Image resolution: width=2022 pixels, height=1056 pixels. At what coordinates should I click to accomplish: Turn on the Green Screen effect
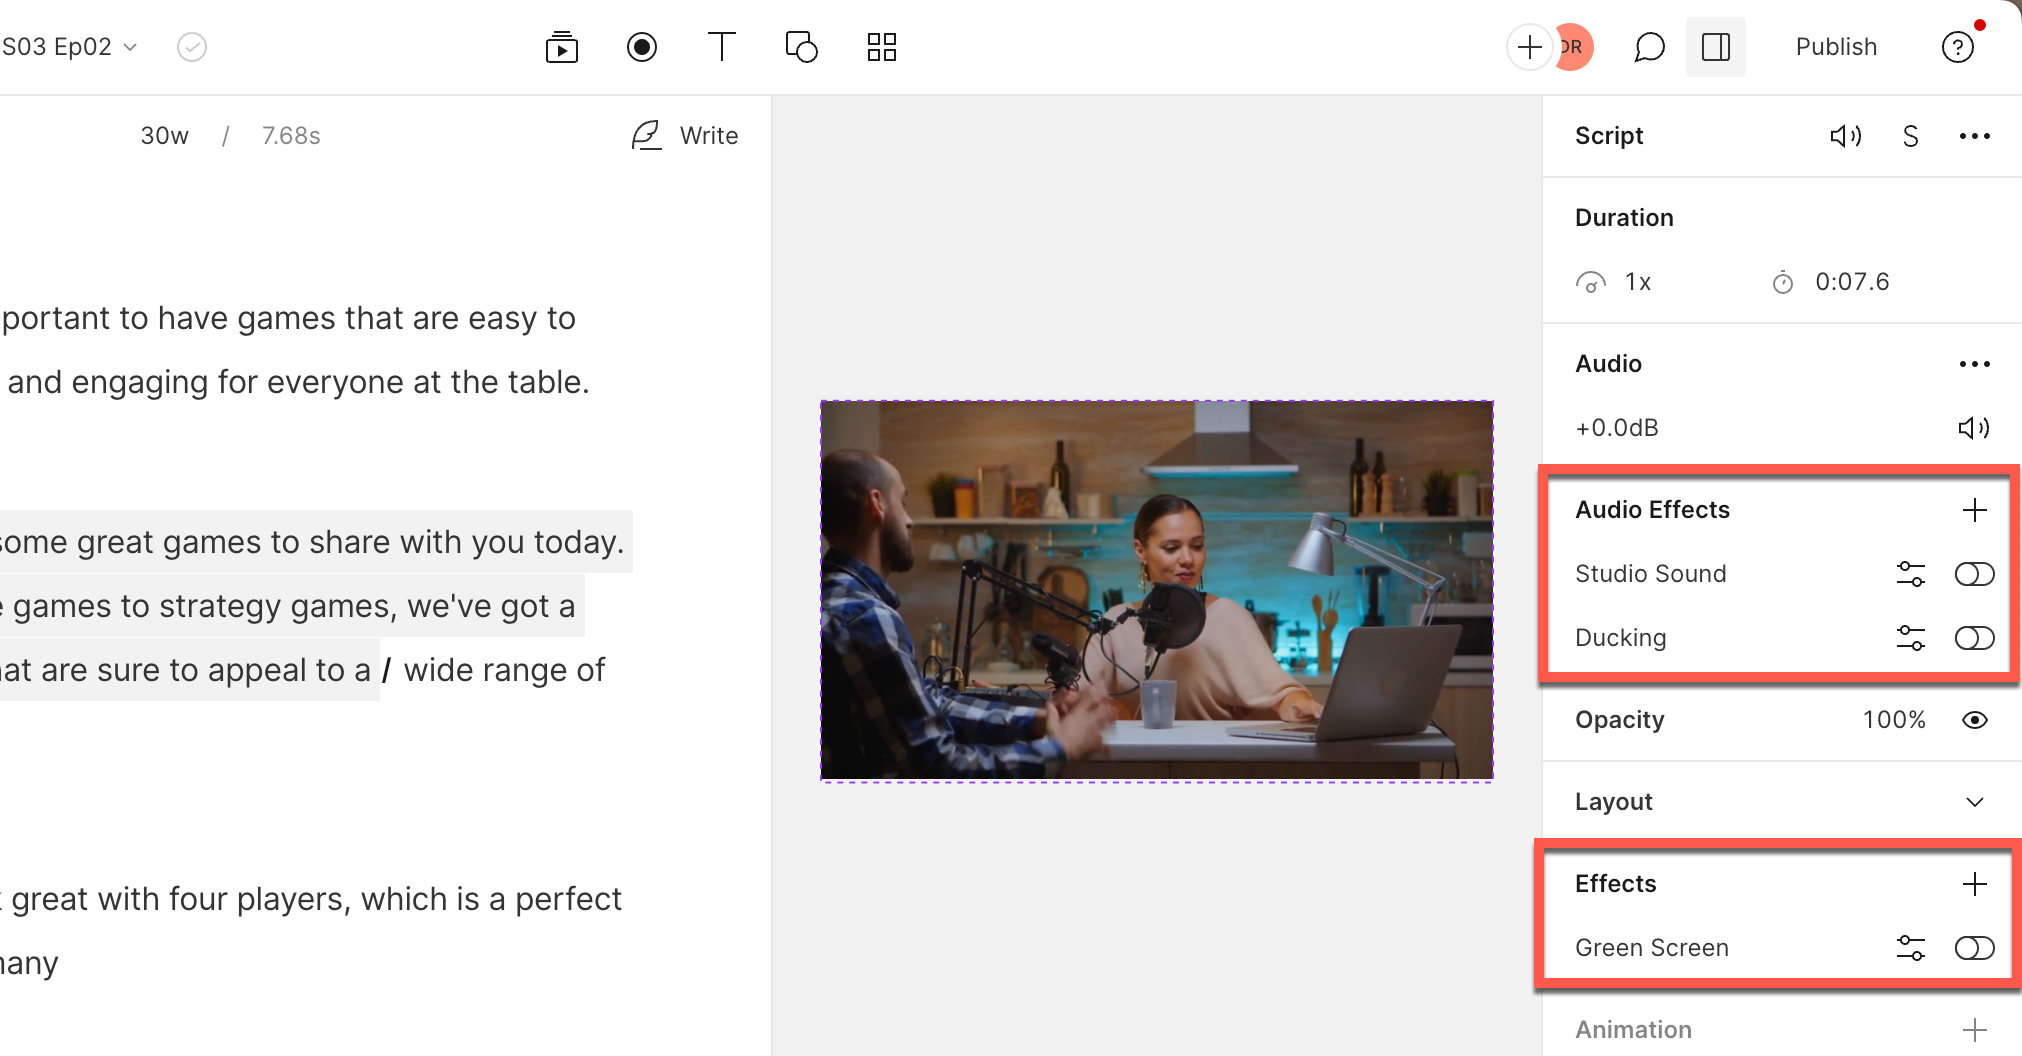pos(1974,948)
